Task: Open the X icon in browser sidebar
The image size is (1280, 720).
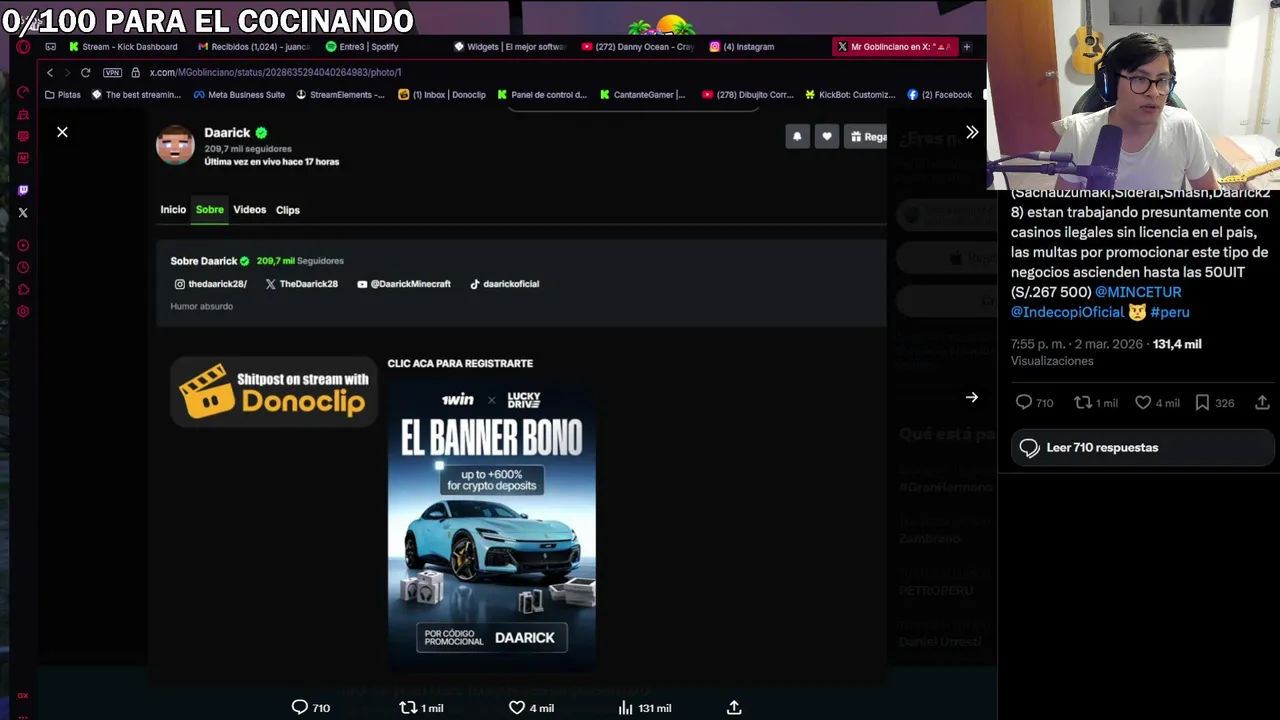Action: tap(23, 212)
